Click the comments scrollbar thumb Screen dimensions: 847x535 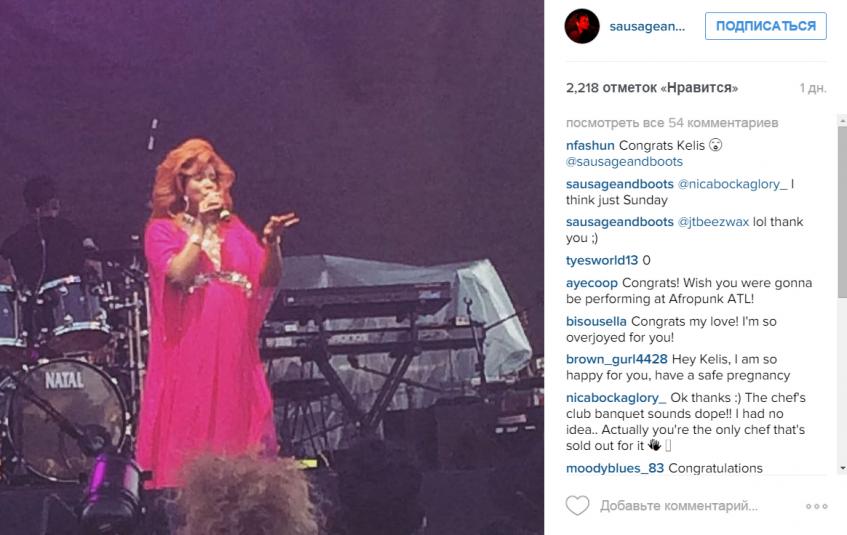click(842, 212)
